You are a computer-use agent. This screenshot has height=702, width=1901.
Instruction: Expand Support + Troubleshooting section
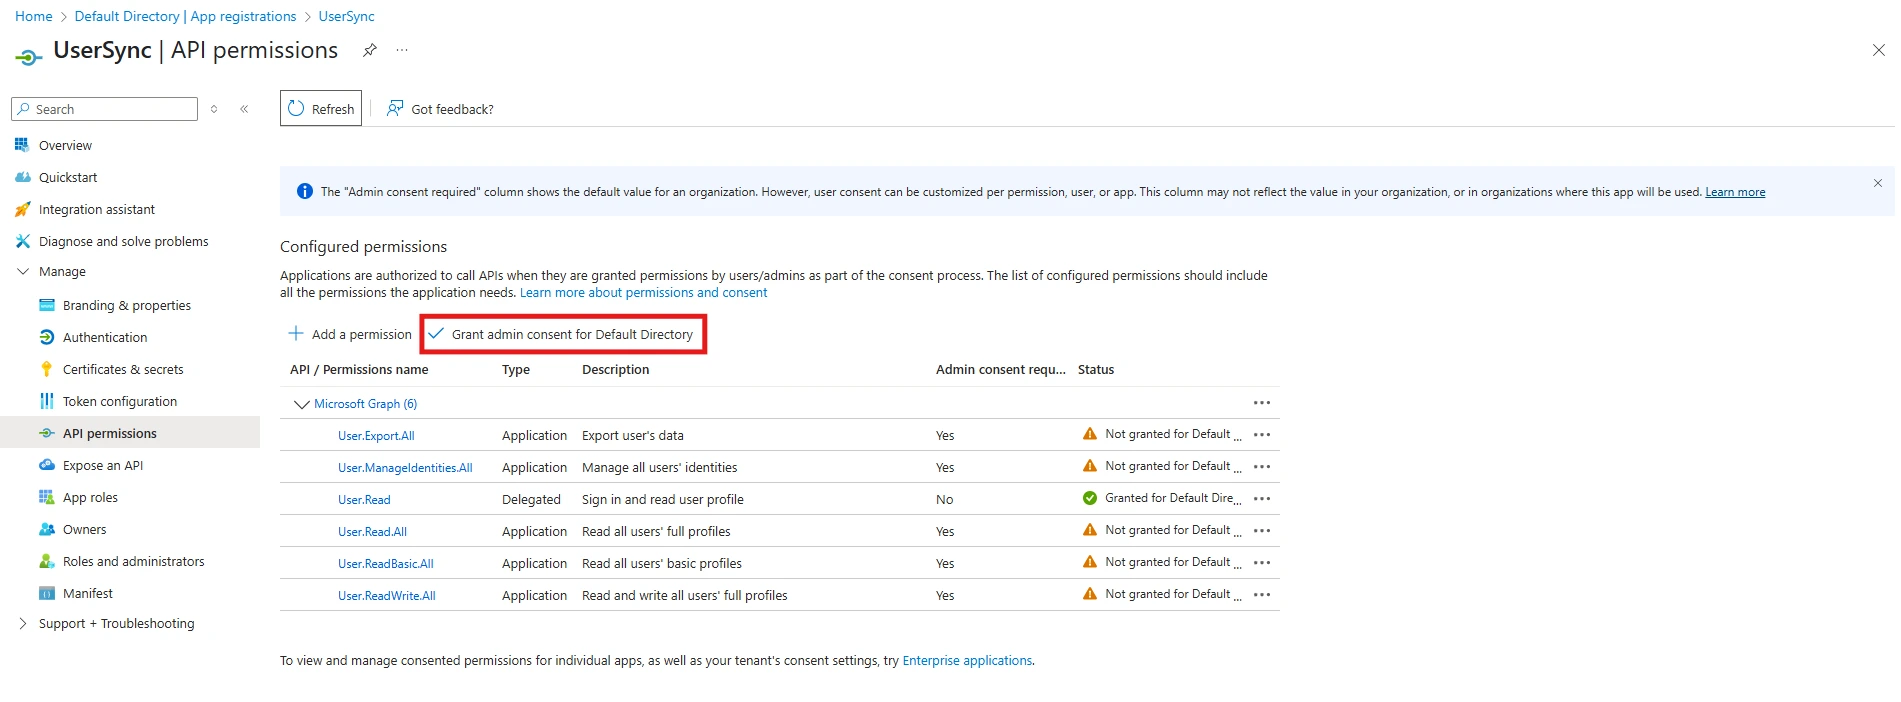click(x=23, y=624)
